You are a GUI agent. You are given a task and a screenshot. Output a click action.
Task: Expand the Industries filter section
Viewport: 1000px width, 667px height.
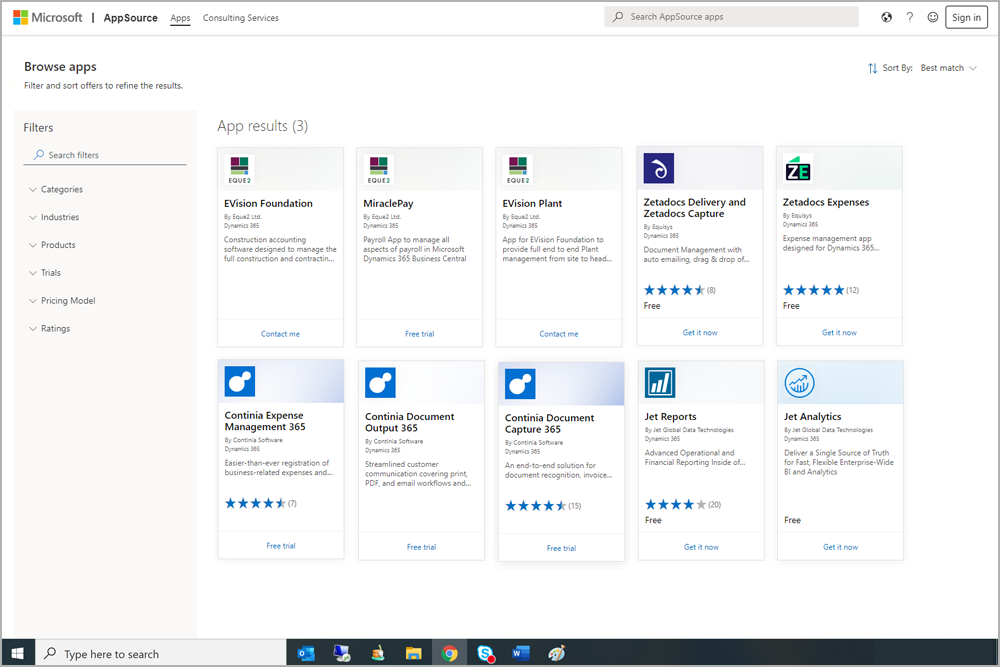[x=60, y=217]
